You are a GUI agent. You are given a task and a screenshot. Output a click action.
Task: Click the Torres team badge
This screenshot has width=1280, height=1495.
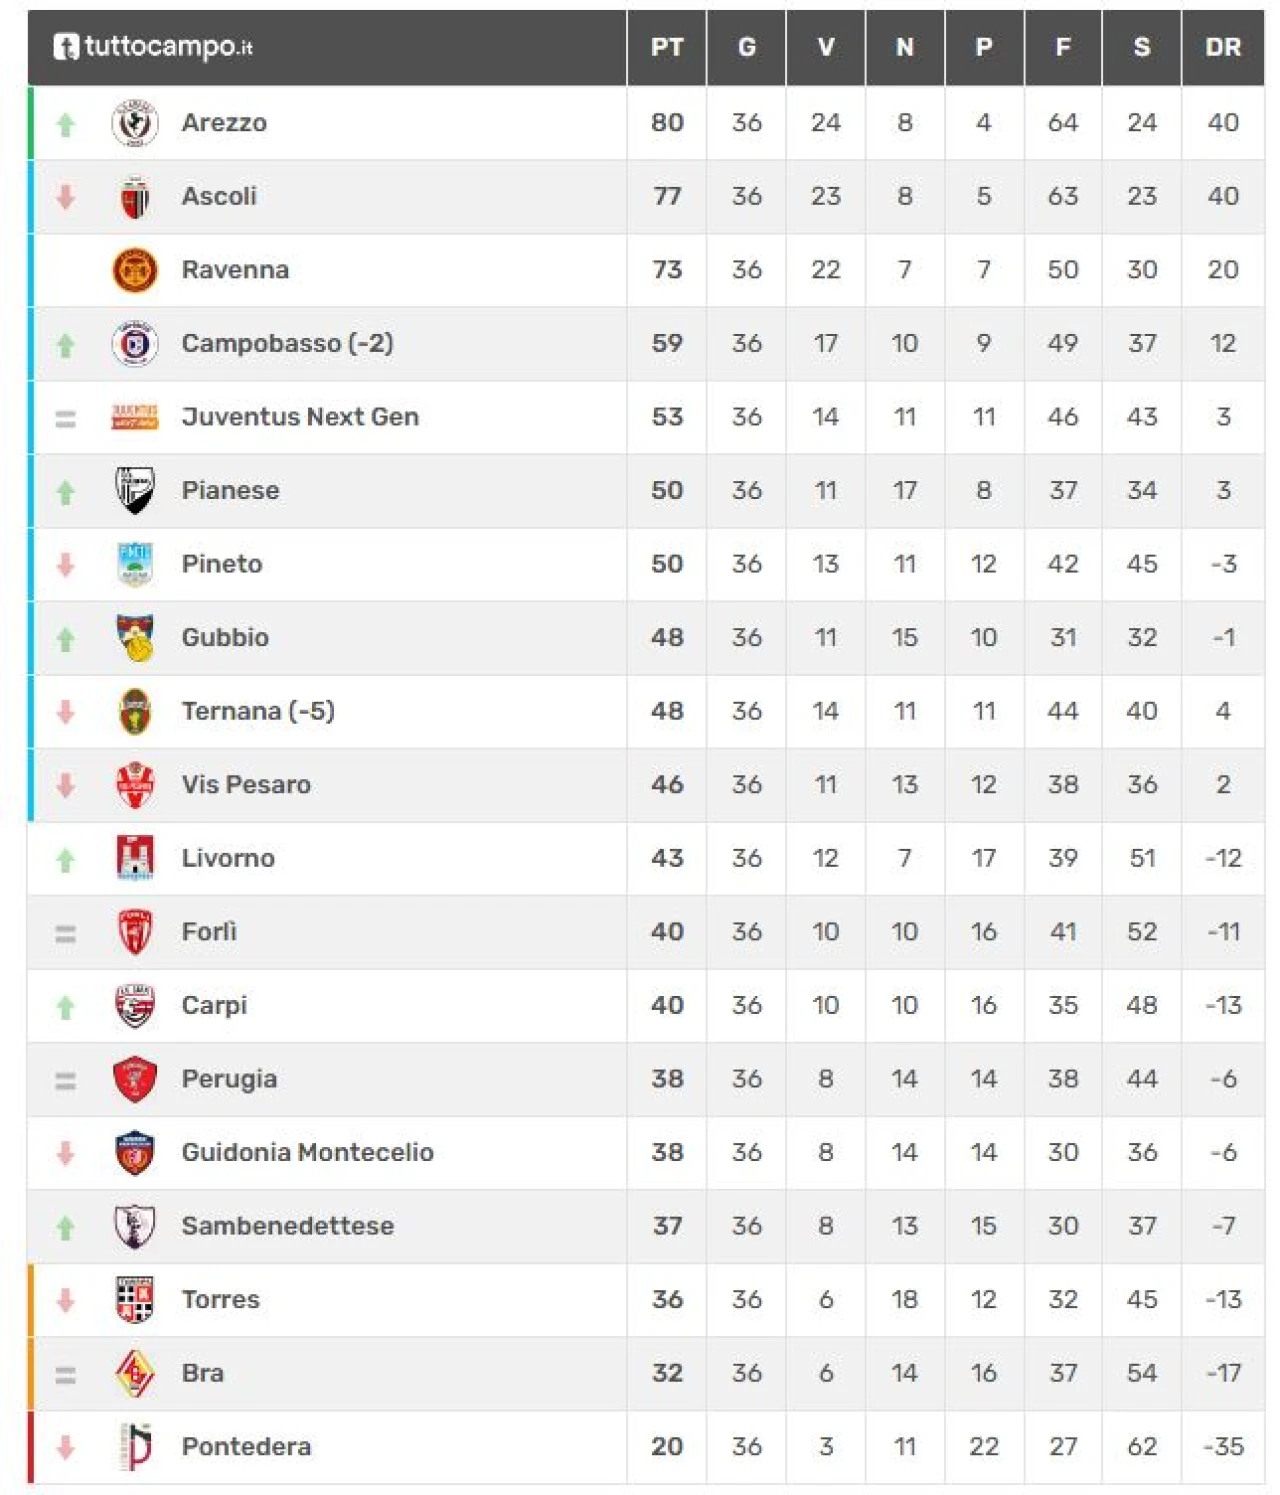[135, 1300]
